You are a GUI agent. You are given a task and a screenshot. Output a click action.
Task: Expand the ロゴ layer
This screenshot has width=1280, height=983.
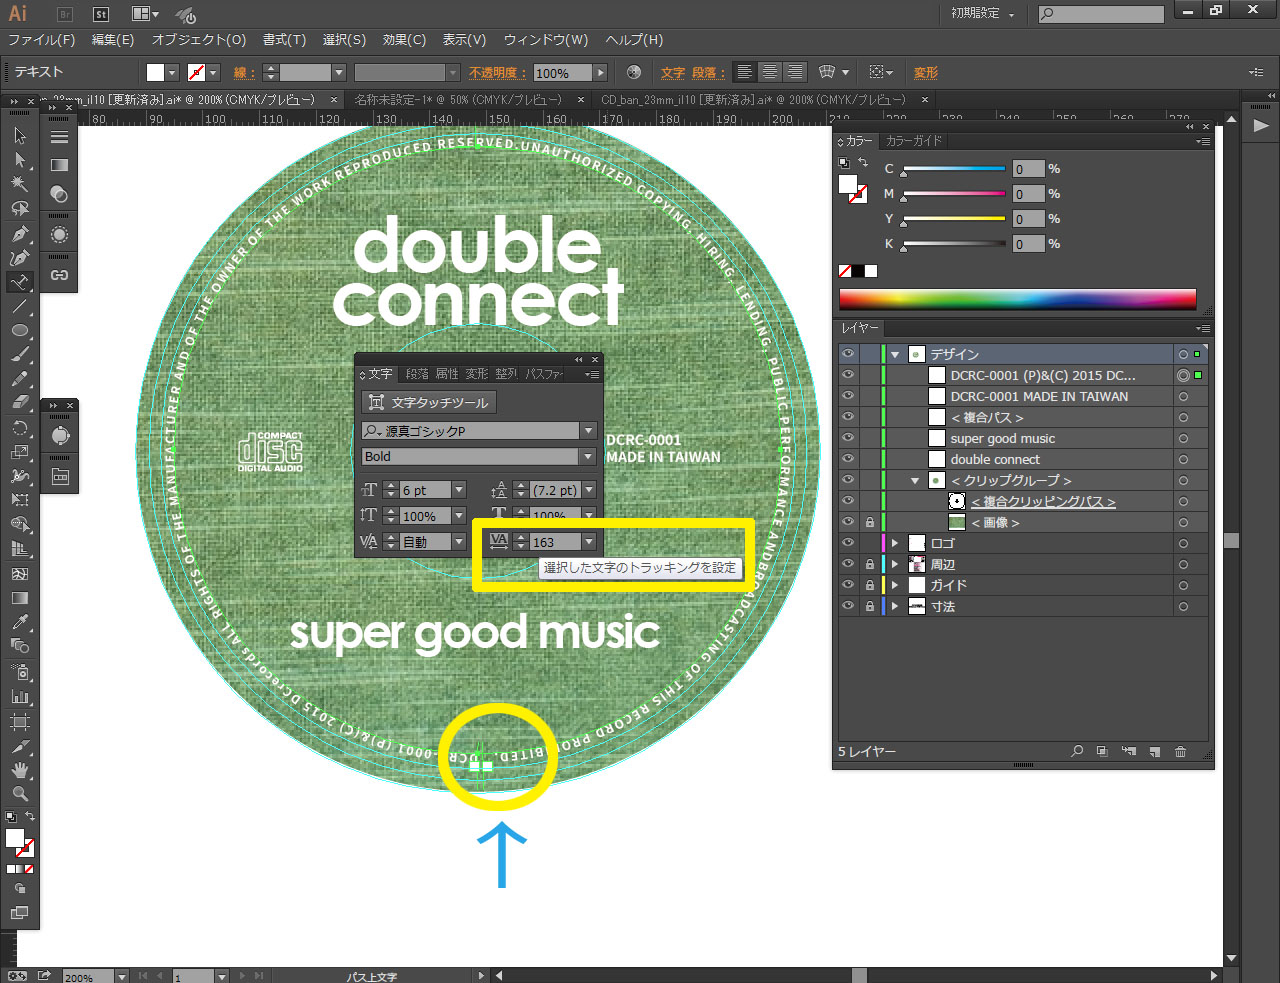click(x=895, y=543)
